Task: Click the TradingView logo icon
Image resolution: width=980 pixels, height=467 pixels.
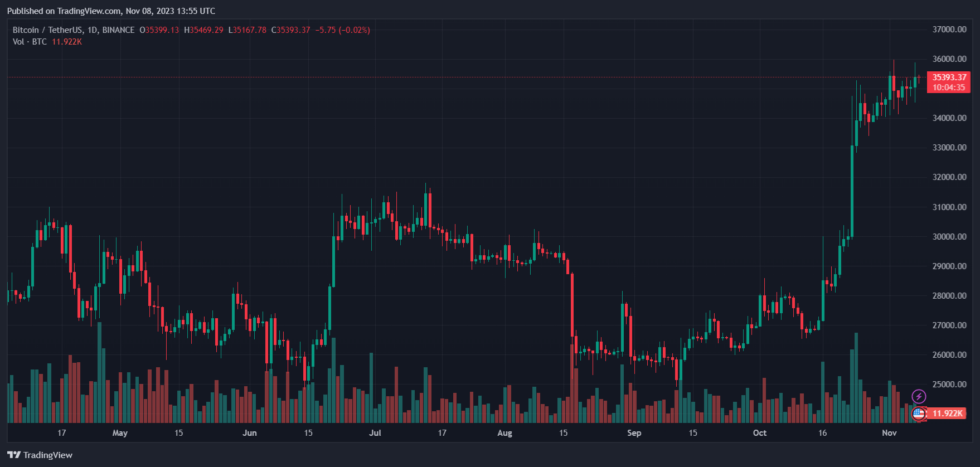Action: [14, 455]
